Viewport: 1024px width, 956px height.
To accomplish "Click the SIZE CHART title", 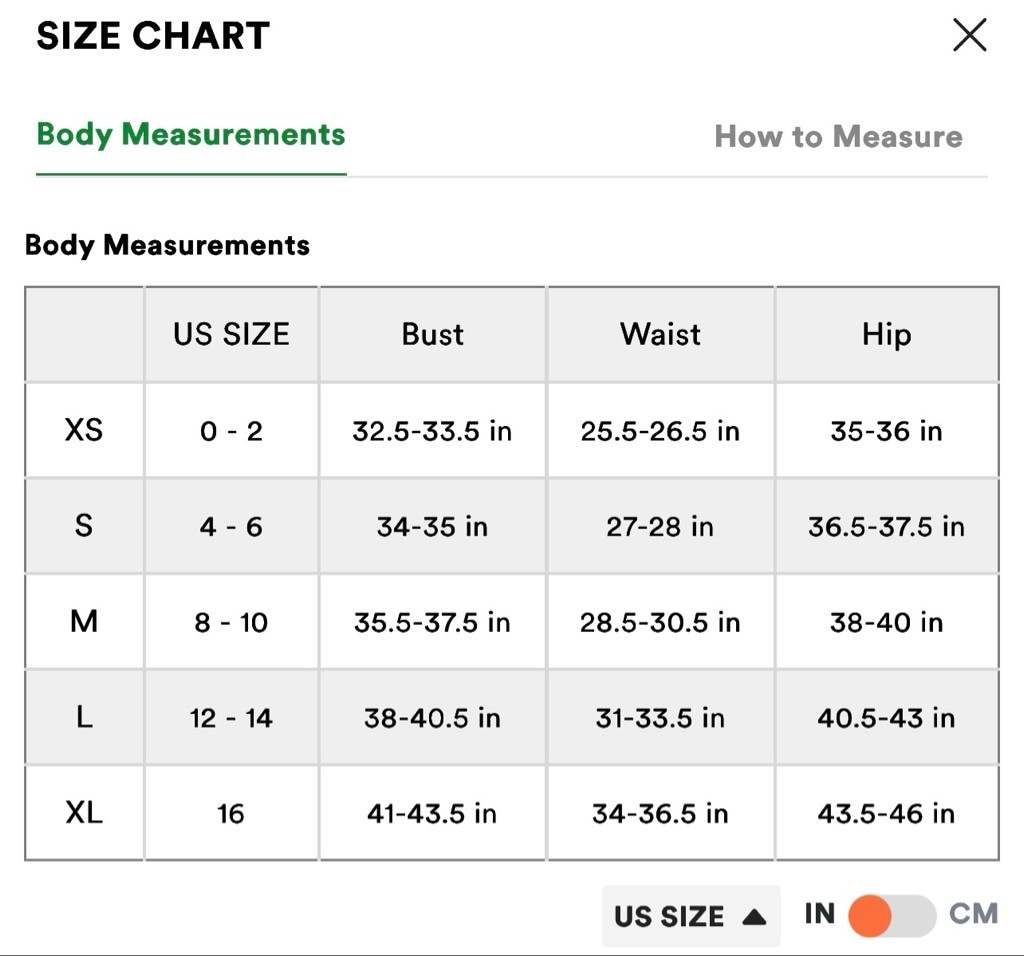I will (x=153, y=35).
